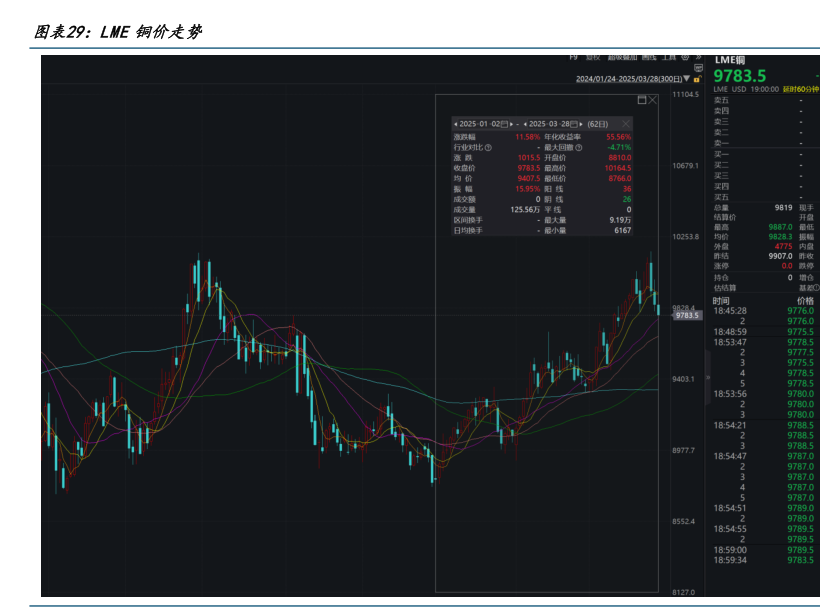Viewport: 820px width, 610px height.
Task: Click the LME铜 title in the quote panel
Action: coord(730,60)
